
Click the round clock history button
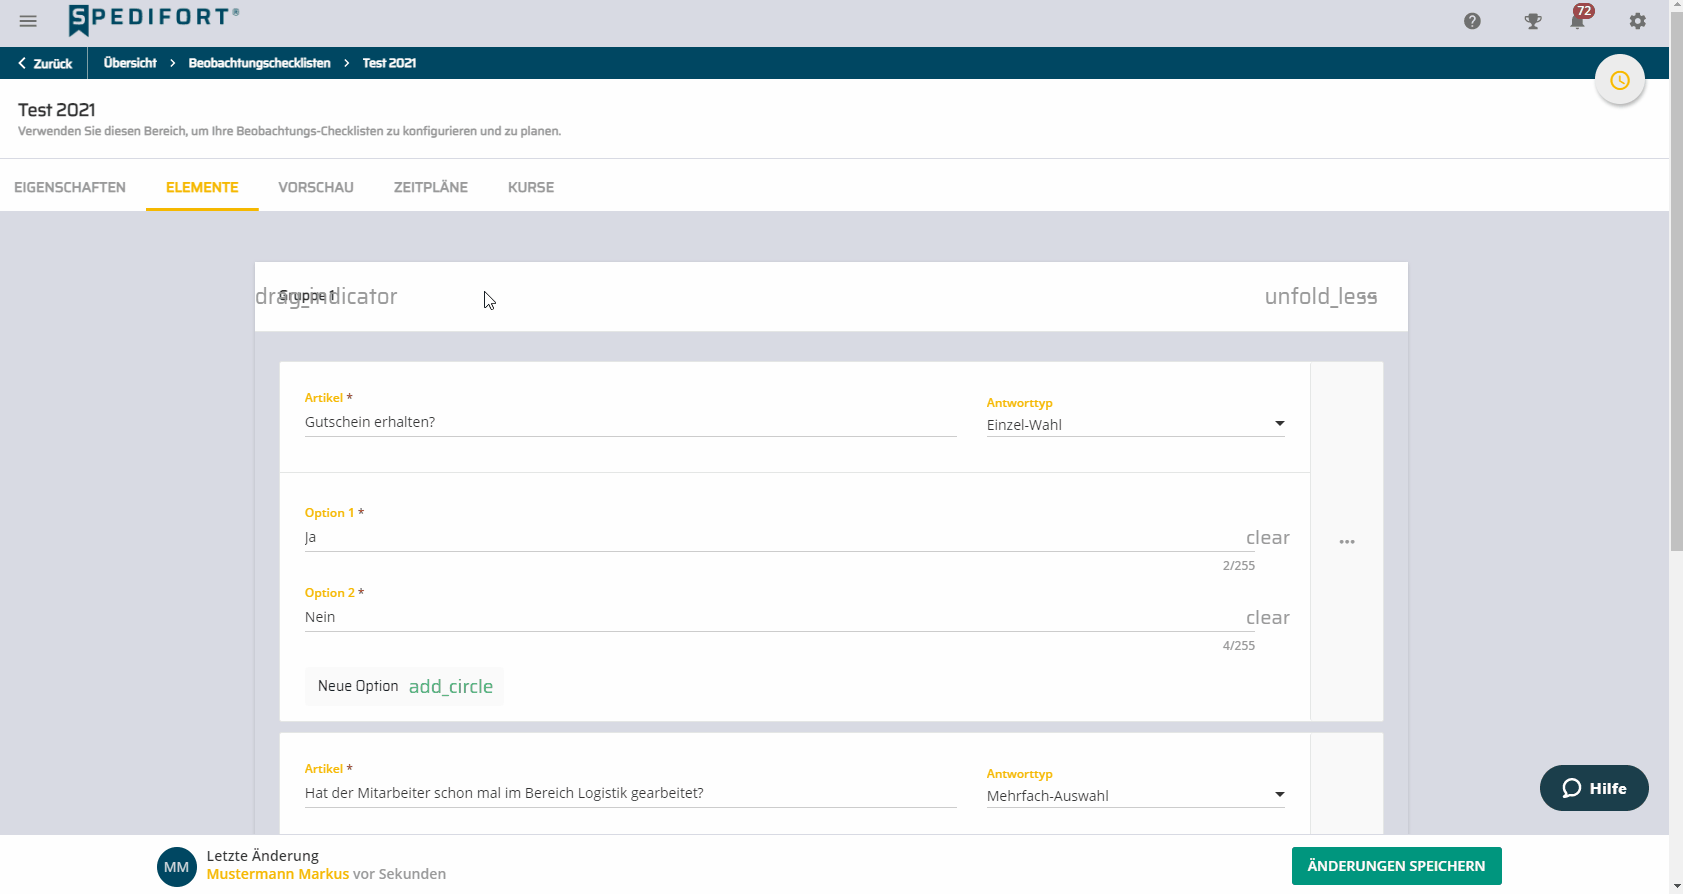coord(1620,80)
